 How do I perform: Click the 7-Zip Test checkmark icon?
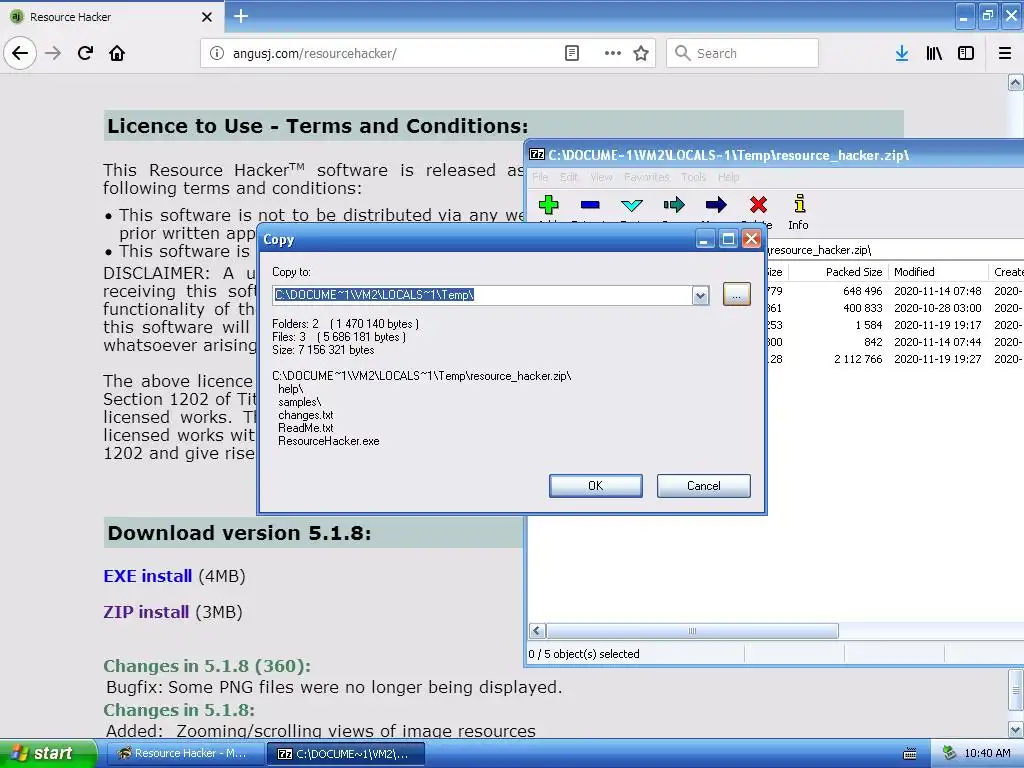632,205
